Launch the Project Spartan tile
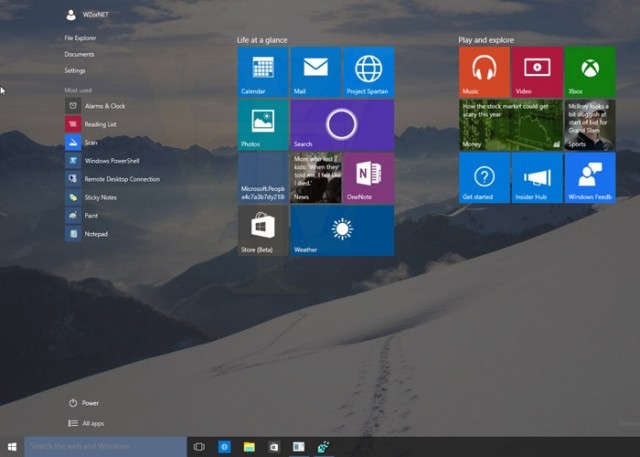The image size is (640, 457). 369,72
